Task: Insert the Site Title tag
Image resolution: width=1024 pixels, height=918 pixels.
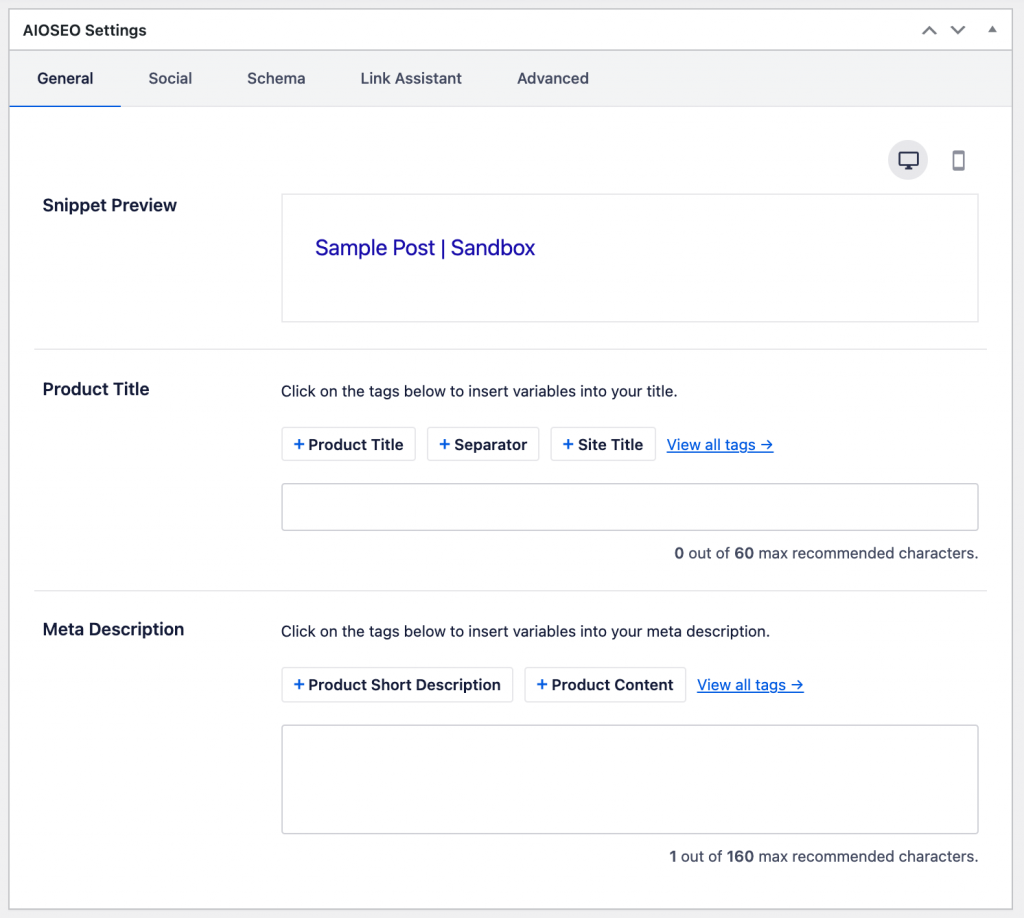Action: coord(603,445)
